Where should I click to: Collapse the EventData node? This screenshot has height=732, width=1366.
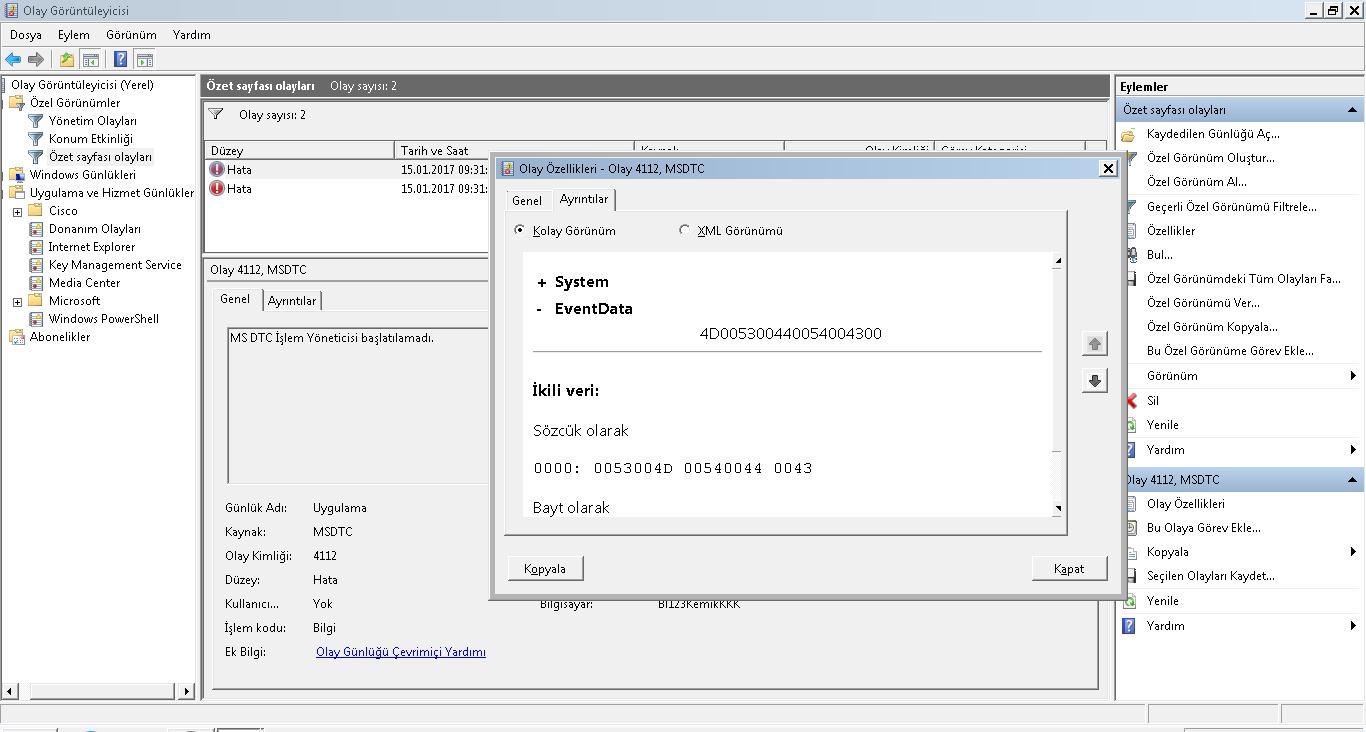tap(540, 310)
